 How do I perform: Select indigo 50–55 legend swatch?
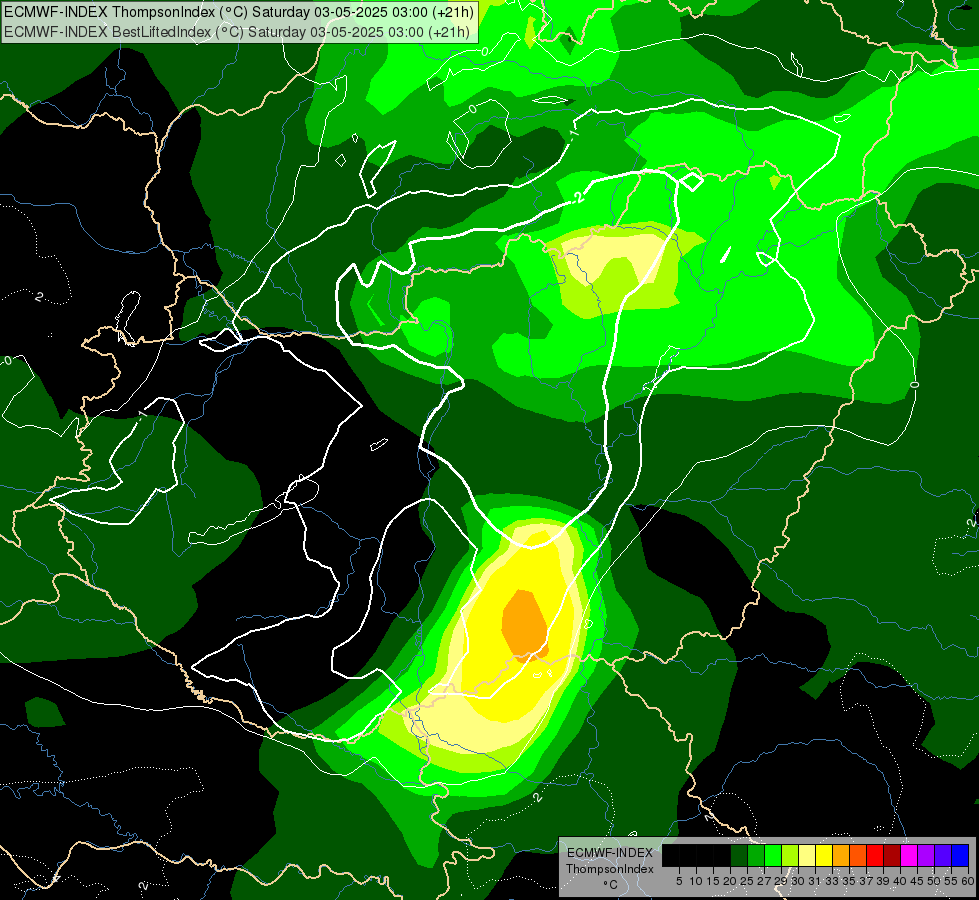click(943, 855)
